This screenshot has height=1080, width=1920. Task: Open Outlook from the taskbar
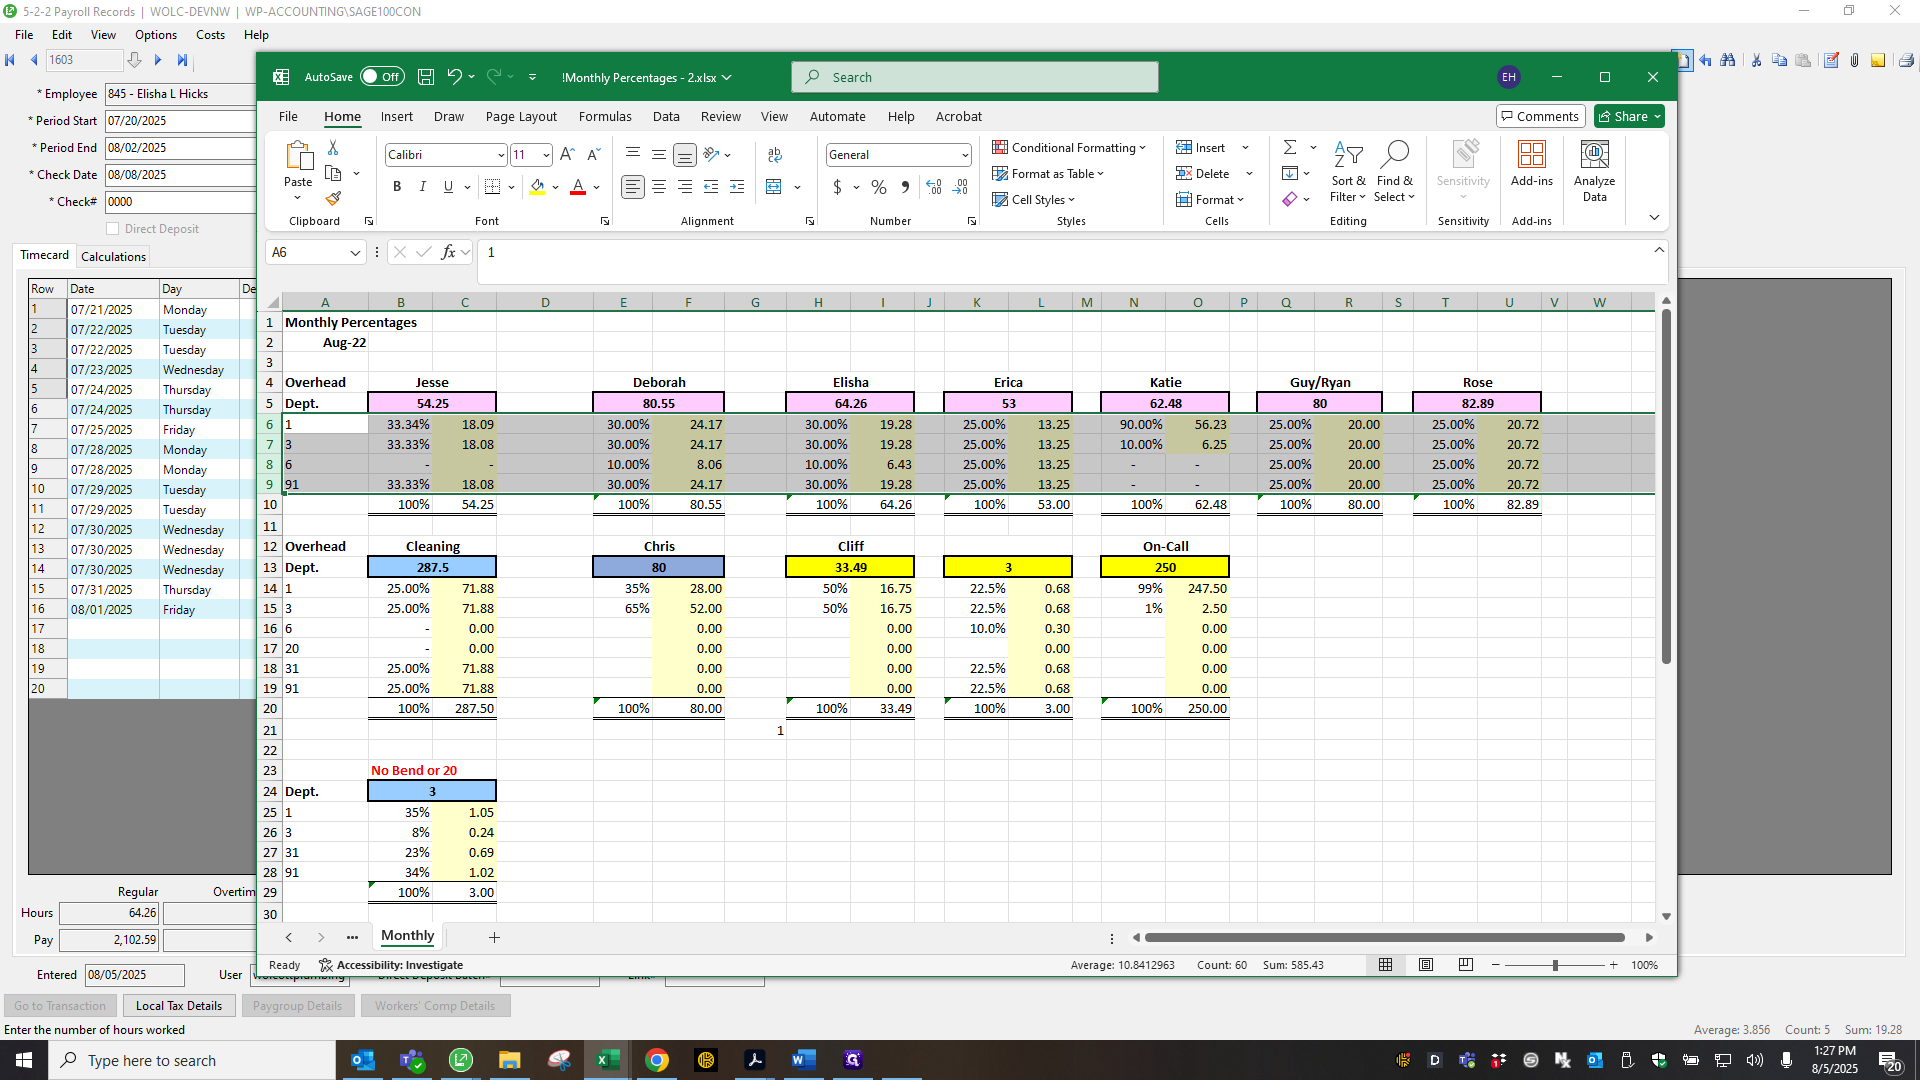point(362,1060)
